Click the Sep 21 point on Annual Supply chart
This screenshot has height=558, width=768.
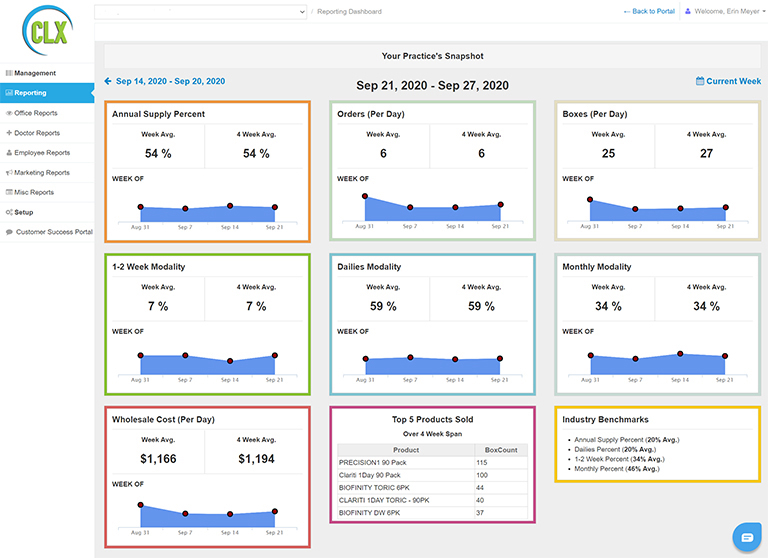tap(275, 207)
